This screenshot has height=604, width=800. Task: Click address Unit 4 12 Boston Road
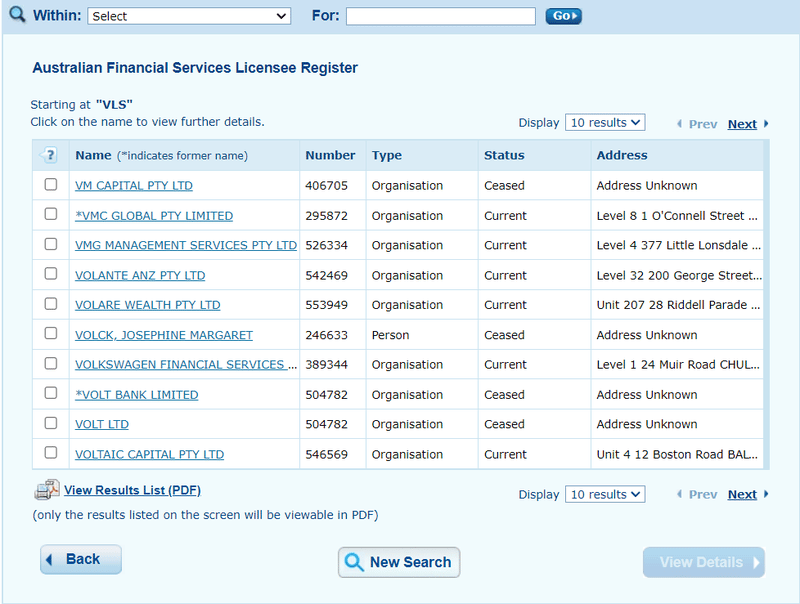[x=678, y=455]
